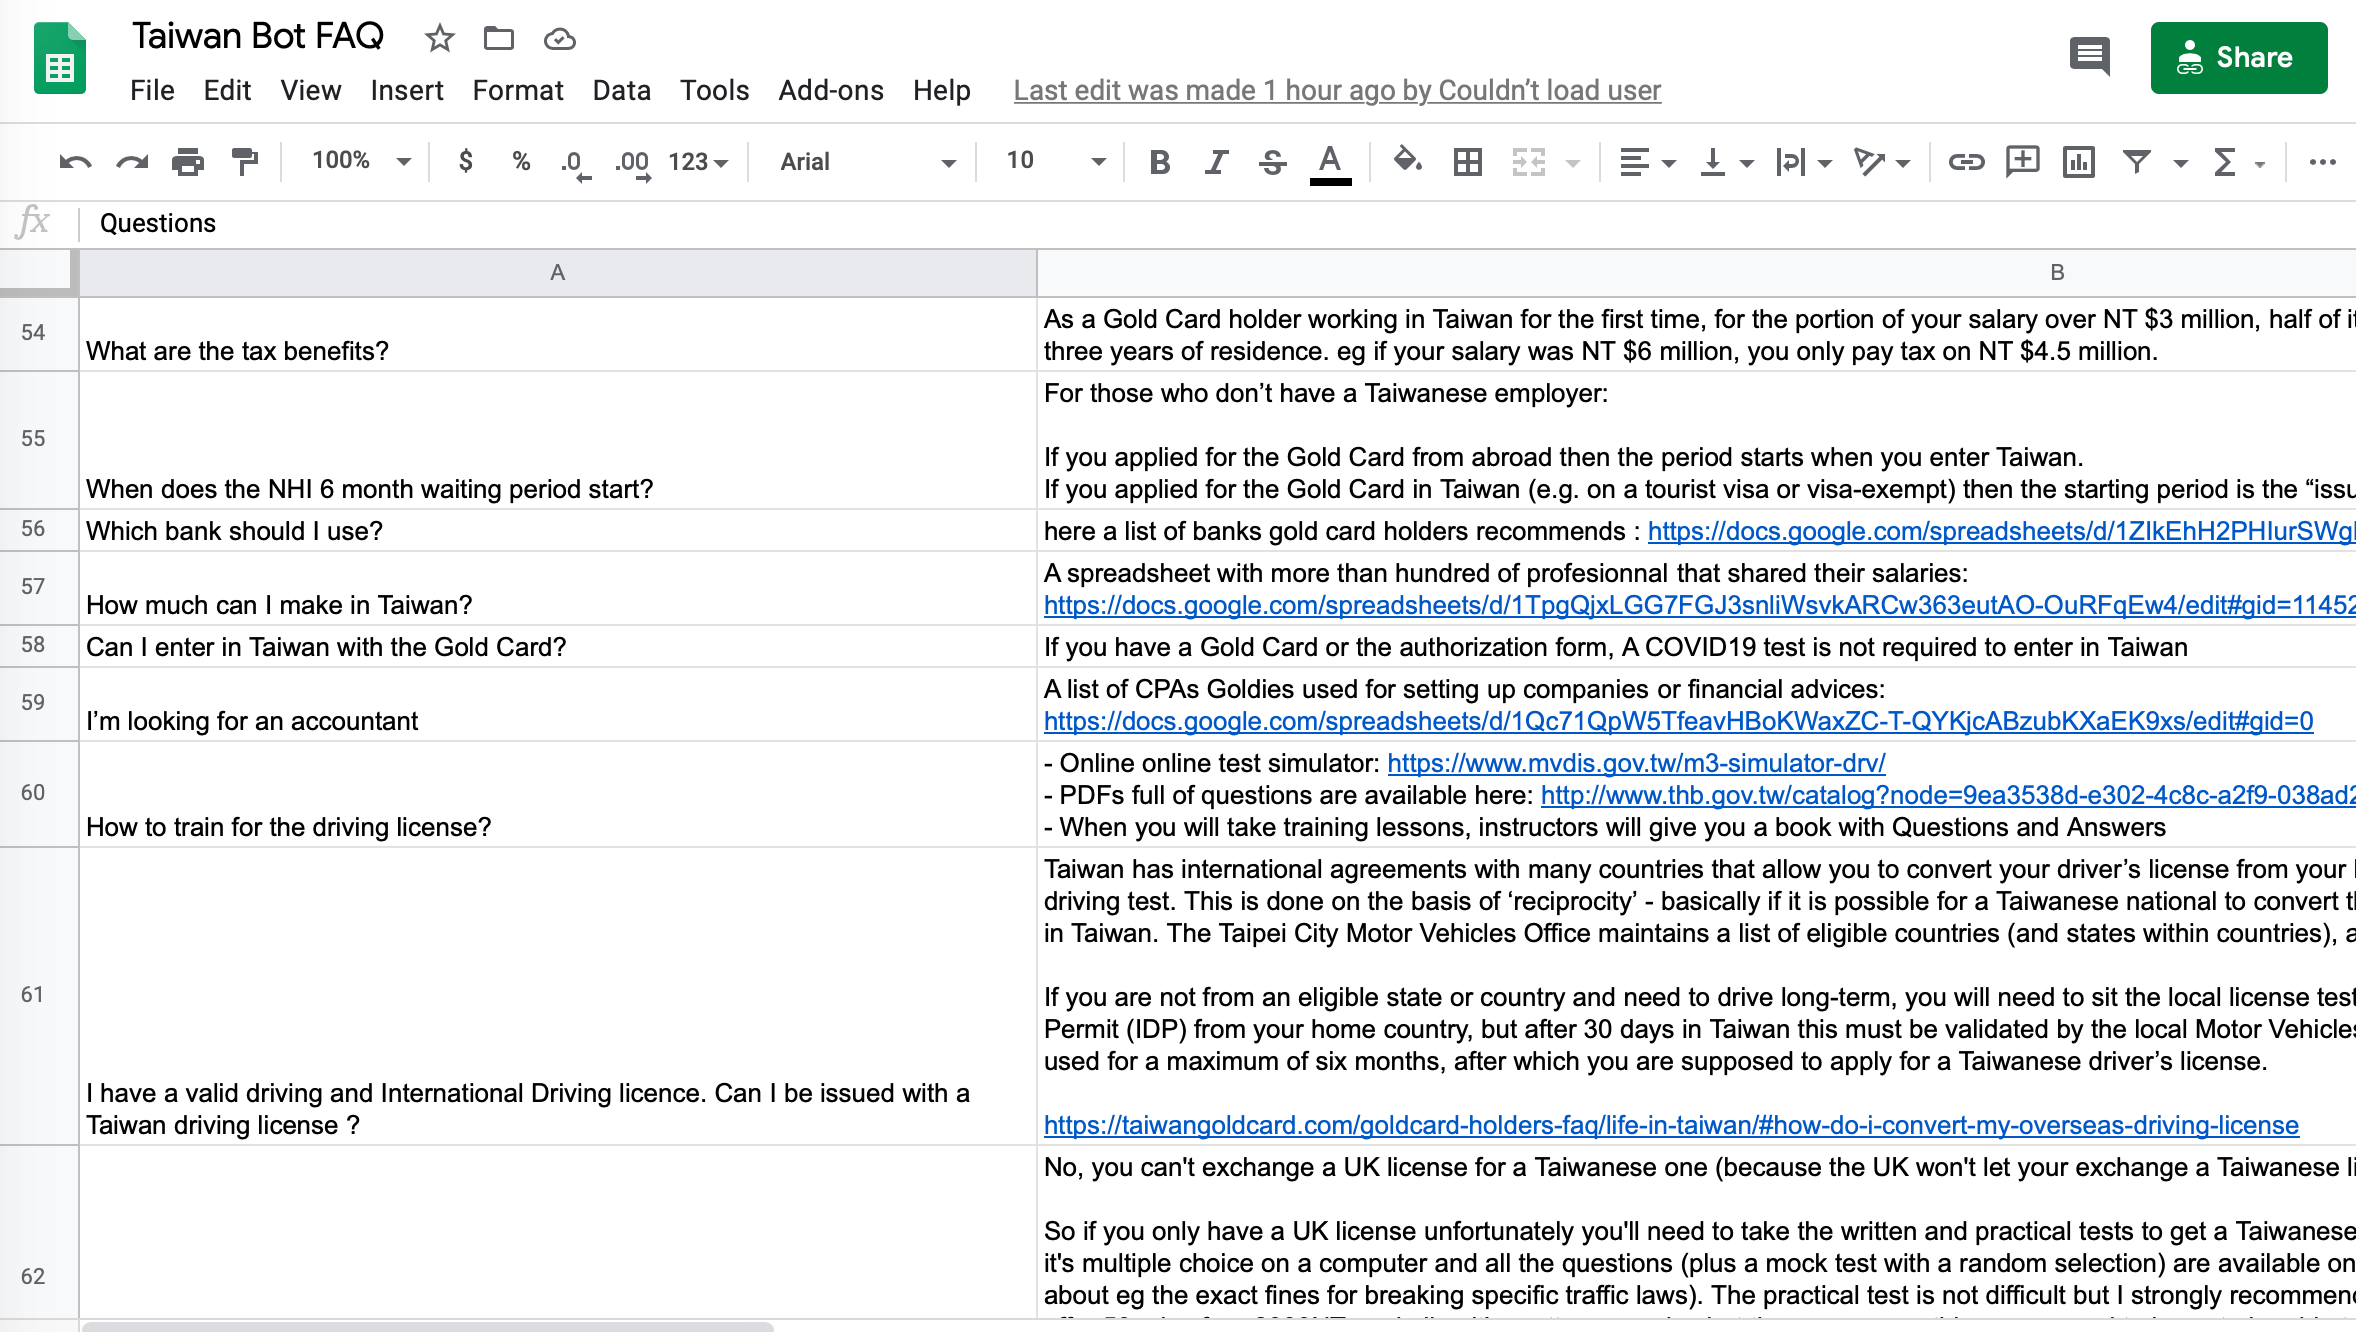Toggle bold formatting
This screenshot has height=1332, width=2356.
tap(1159, 162)
